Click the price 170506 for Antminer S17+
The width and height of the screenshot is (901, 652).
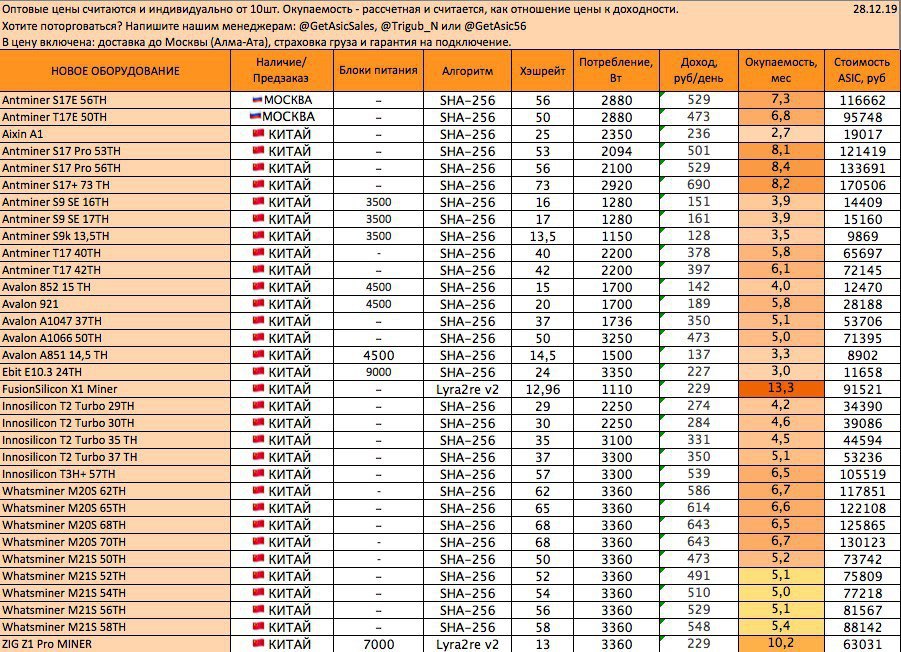(x=863, y=185)
